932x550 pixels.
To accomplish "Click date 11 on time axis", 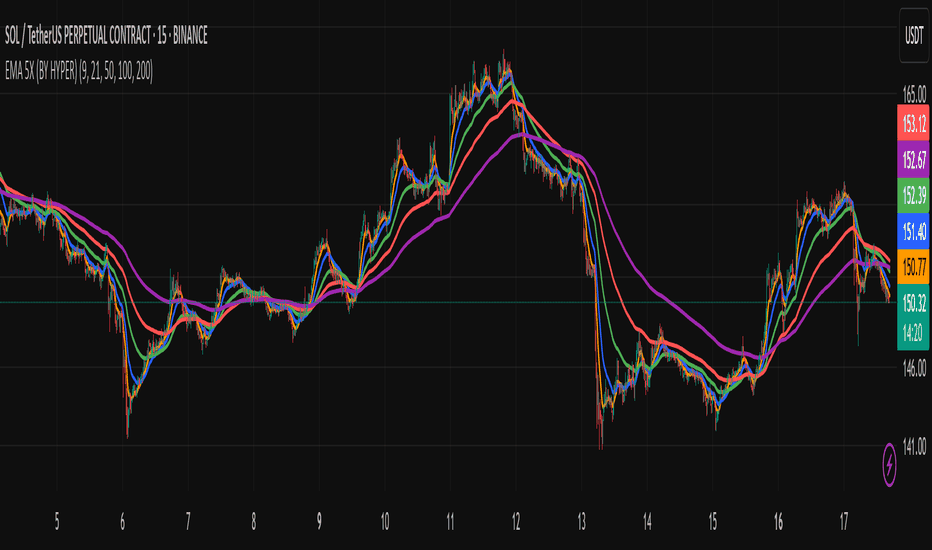I will click(x=450, y=521).
